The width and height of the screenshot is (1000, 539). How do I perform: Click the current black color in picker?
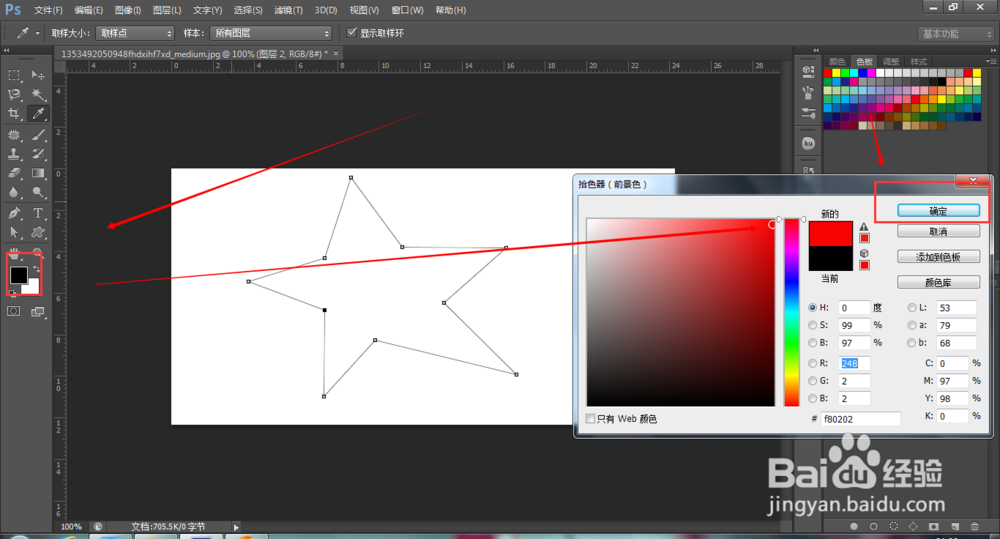click(830, 258)
